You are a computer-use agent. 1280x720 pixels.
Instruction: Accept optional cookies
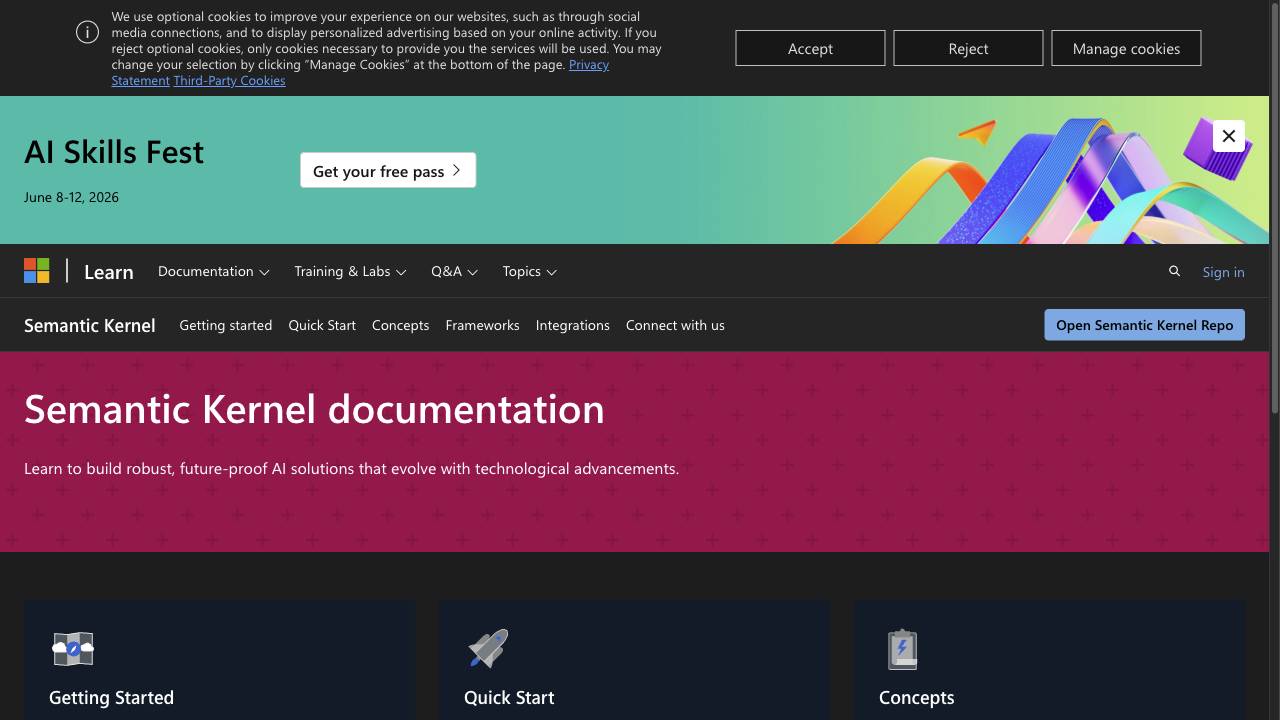pos(810,48)
